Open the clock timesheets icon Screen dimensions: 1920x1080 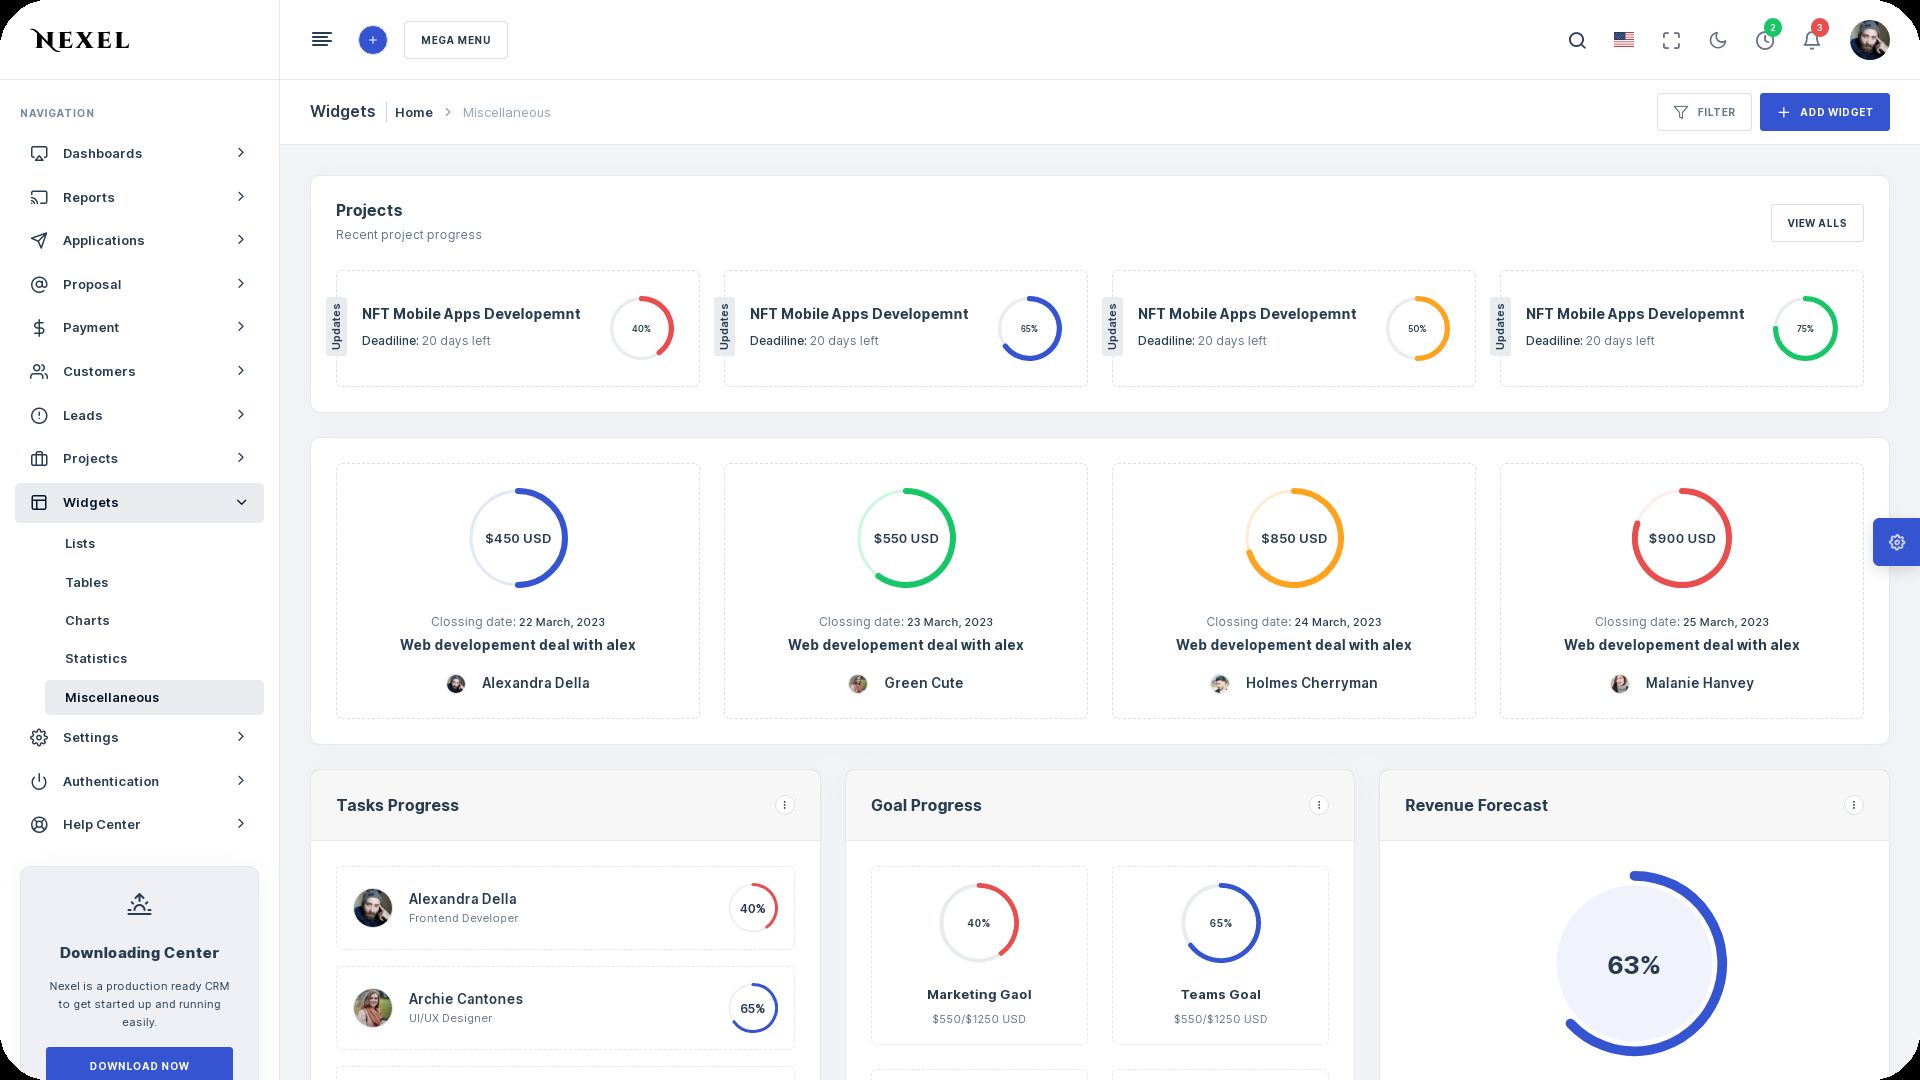pyautogui.click(x=1765, y=40)
